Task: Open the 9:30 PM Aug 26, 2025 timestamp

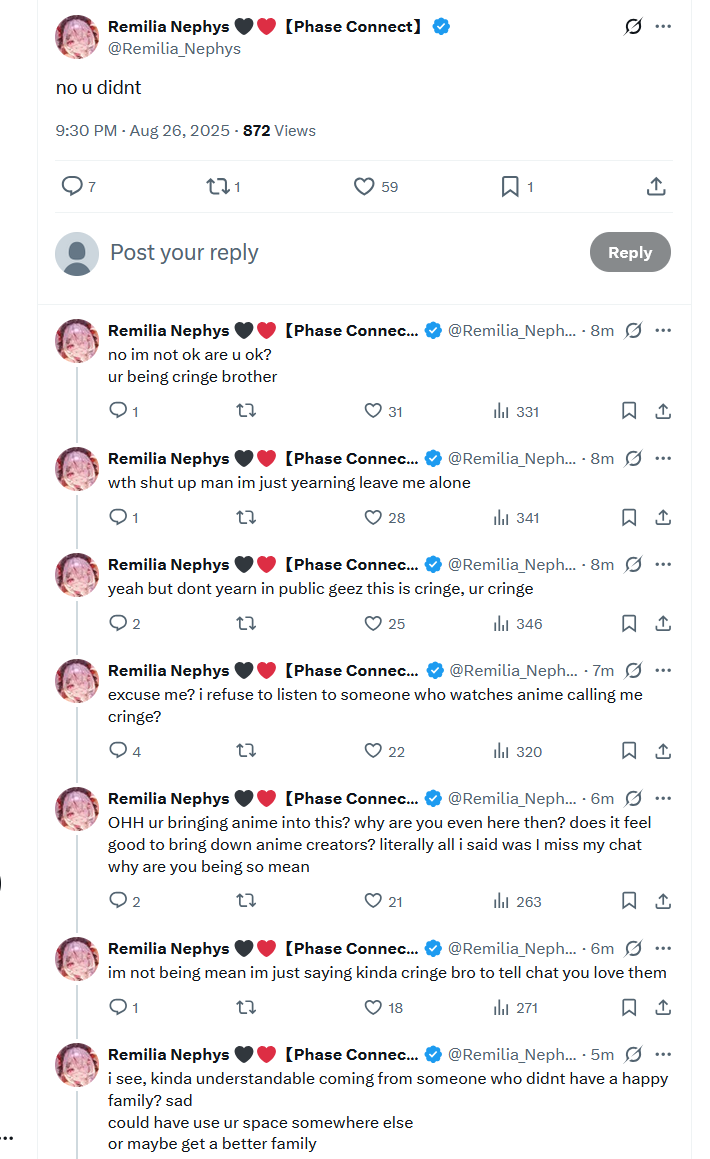Action: click(x=145, y=130)
